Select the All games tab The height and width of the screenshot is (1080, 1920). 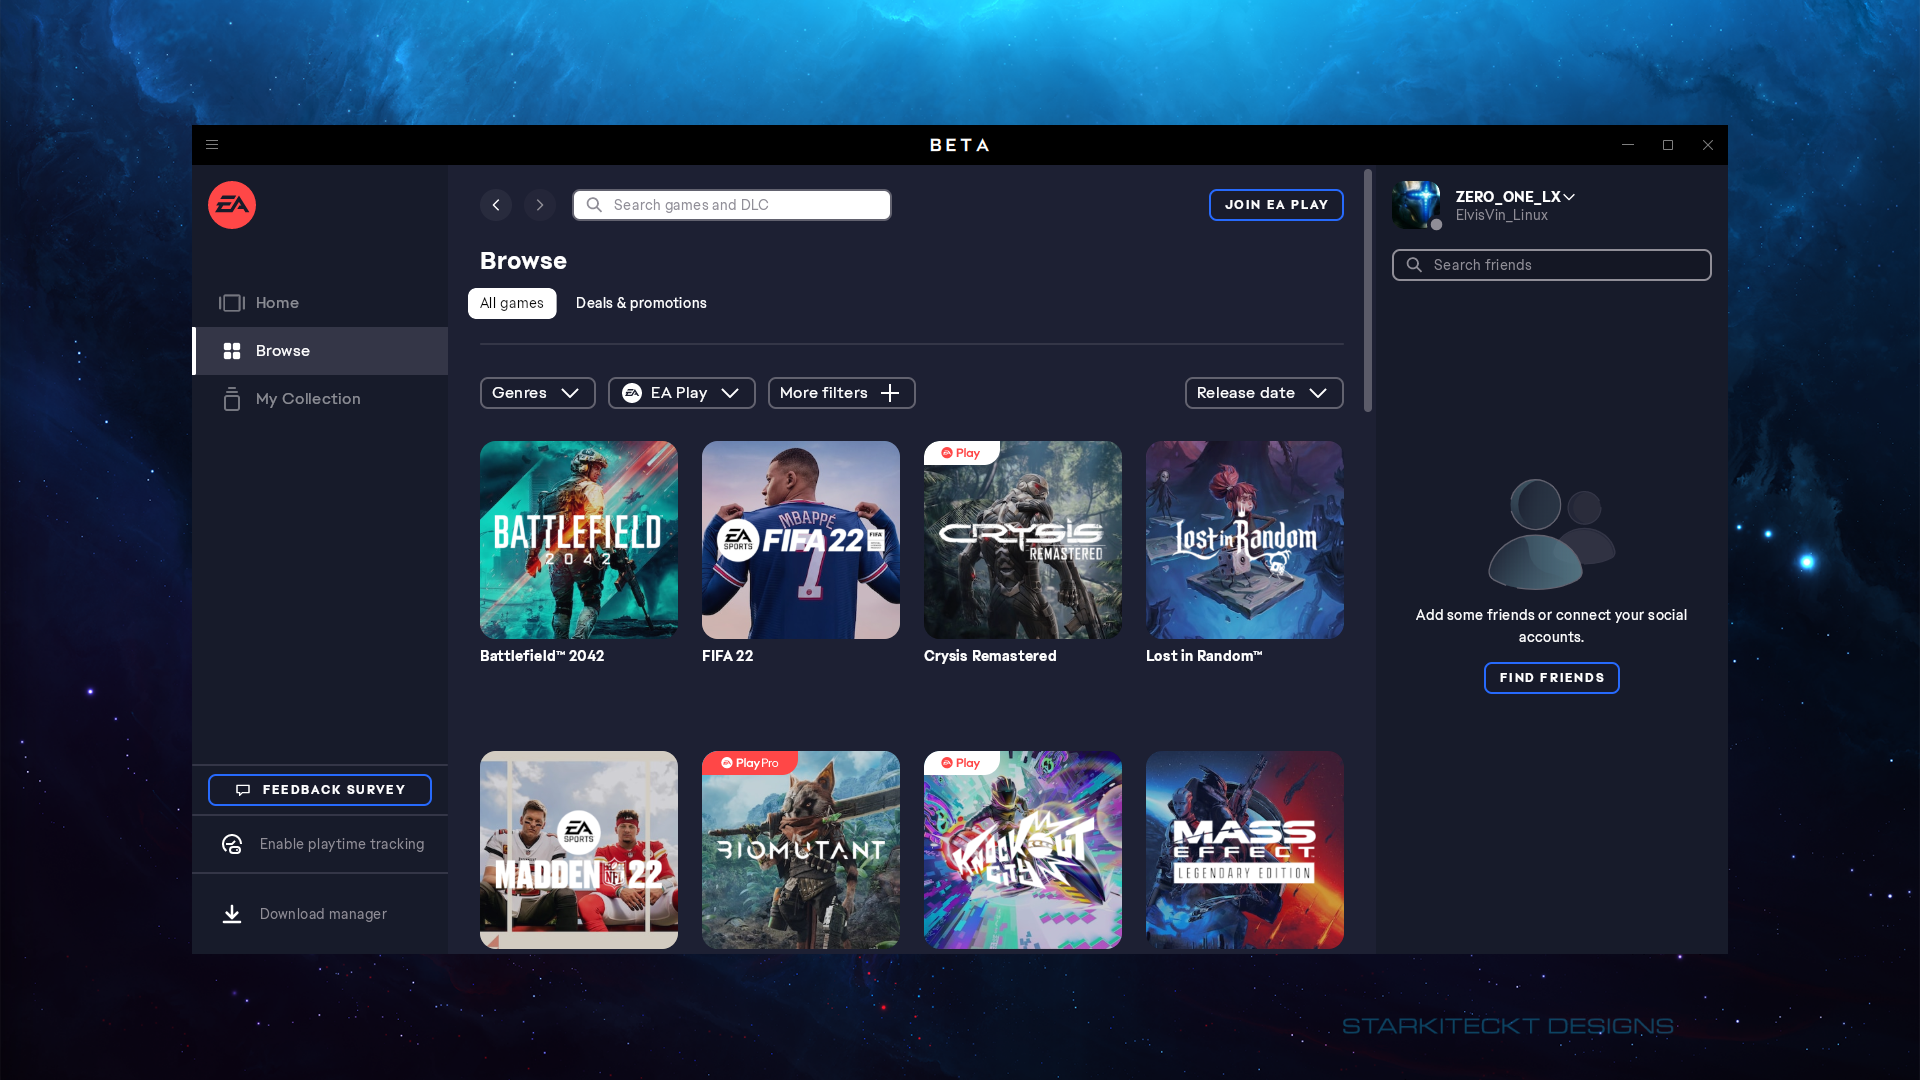(x=512, y=303)
